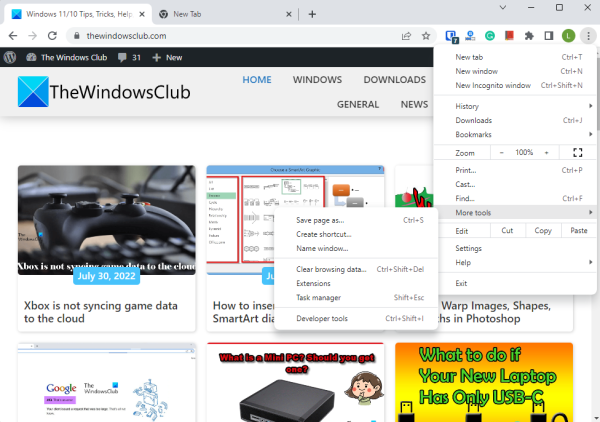Click the TheWindowsClub site logo

tap(104, 92)
